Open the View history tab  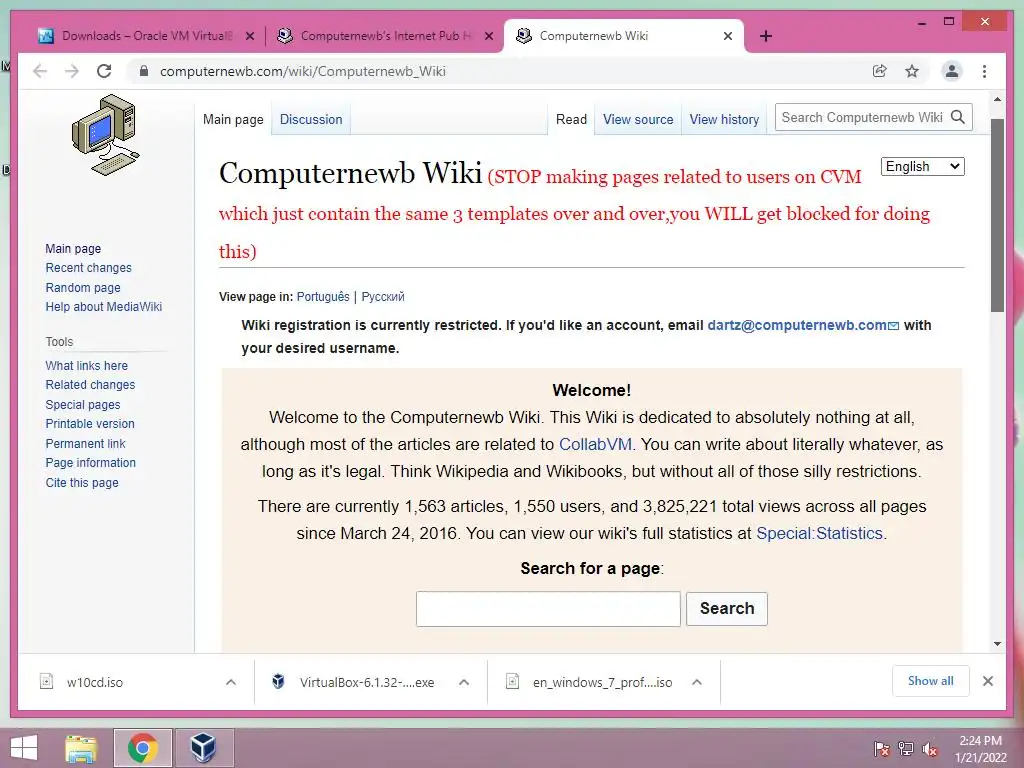(724, 120)
